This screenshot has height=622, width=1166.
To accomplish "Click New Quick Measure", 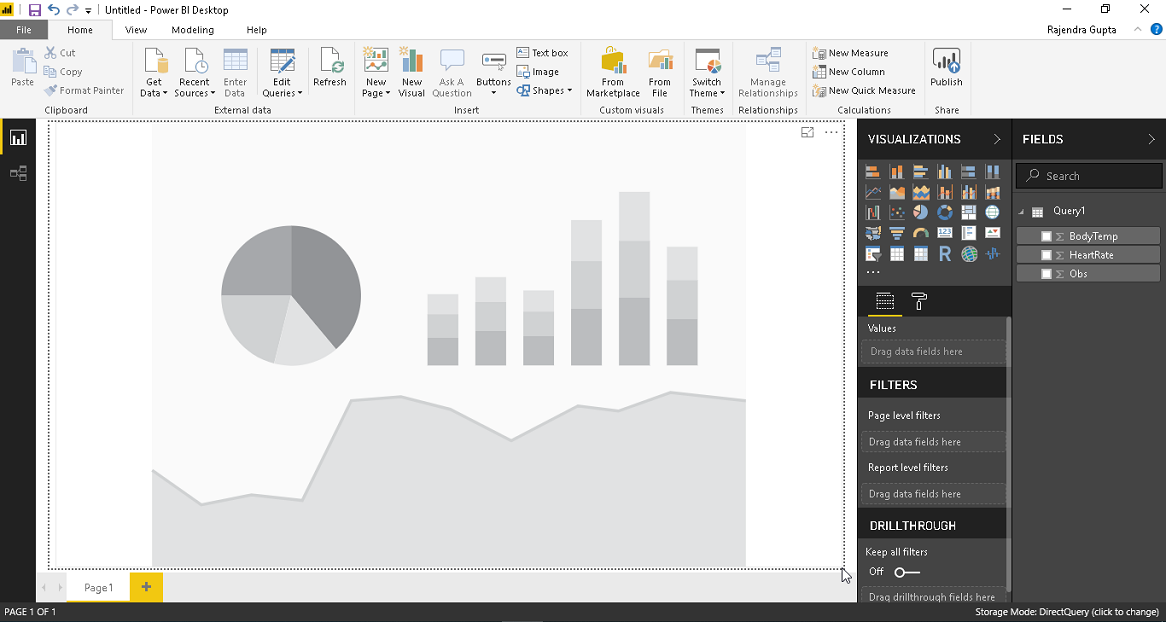I will (x=864, y=91).
